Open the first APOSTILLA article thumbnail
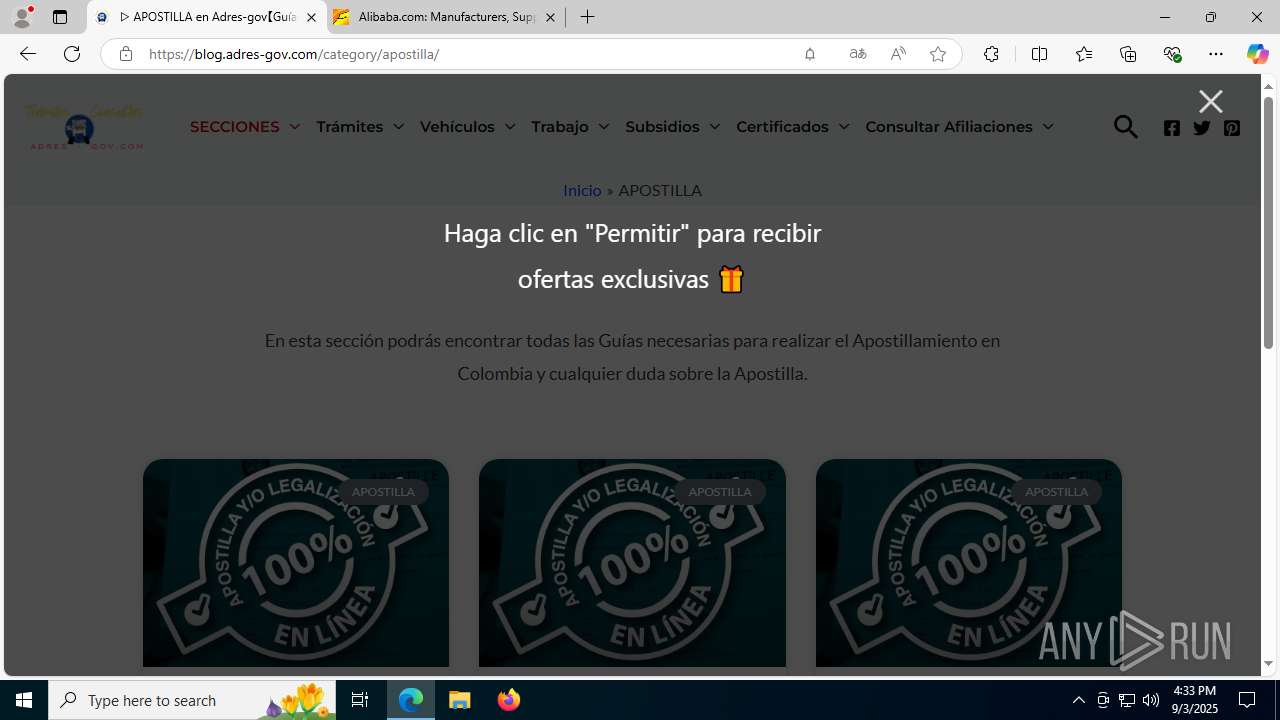1280x720 pixels. [296, 563]
